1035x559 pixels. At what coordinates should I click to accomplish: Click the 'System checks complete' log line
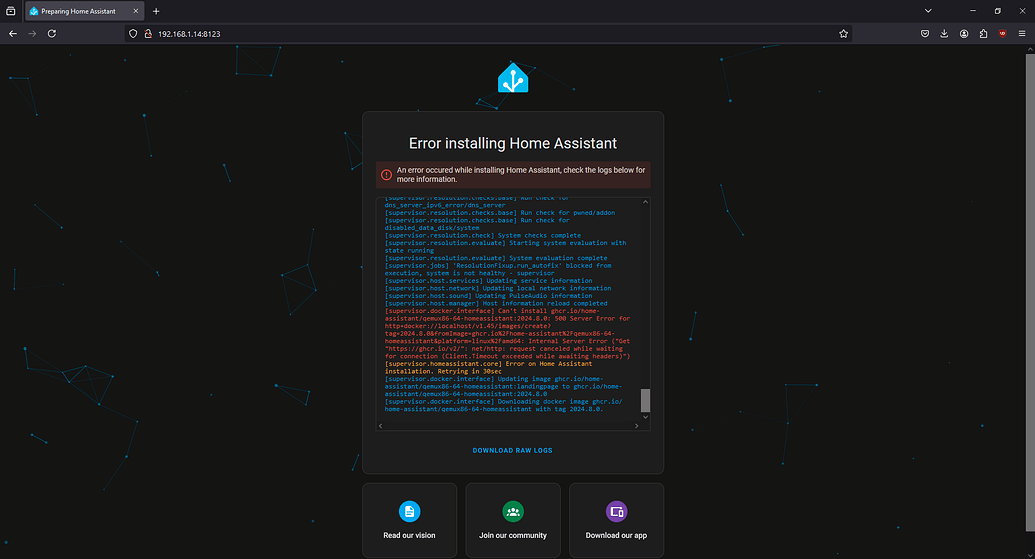483,235
